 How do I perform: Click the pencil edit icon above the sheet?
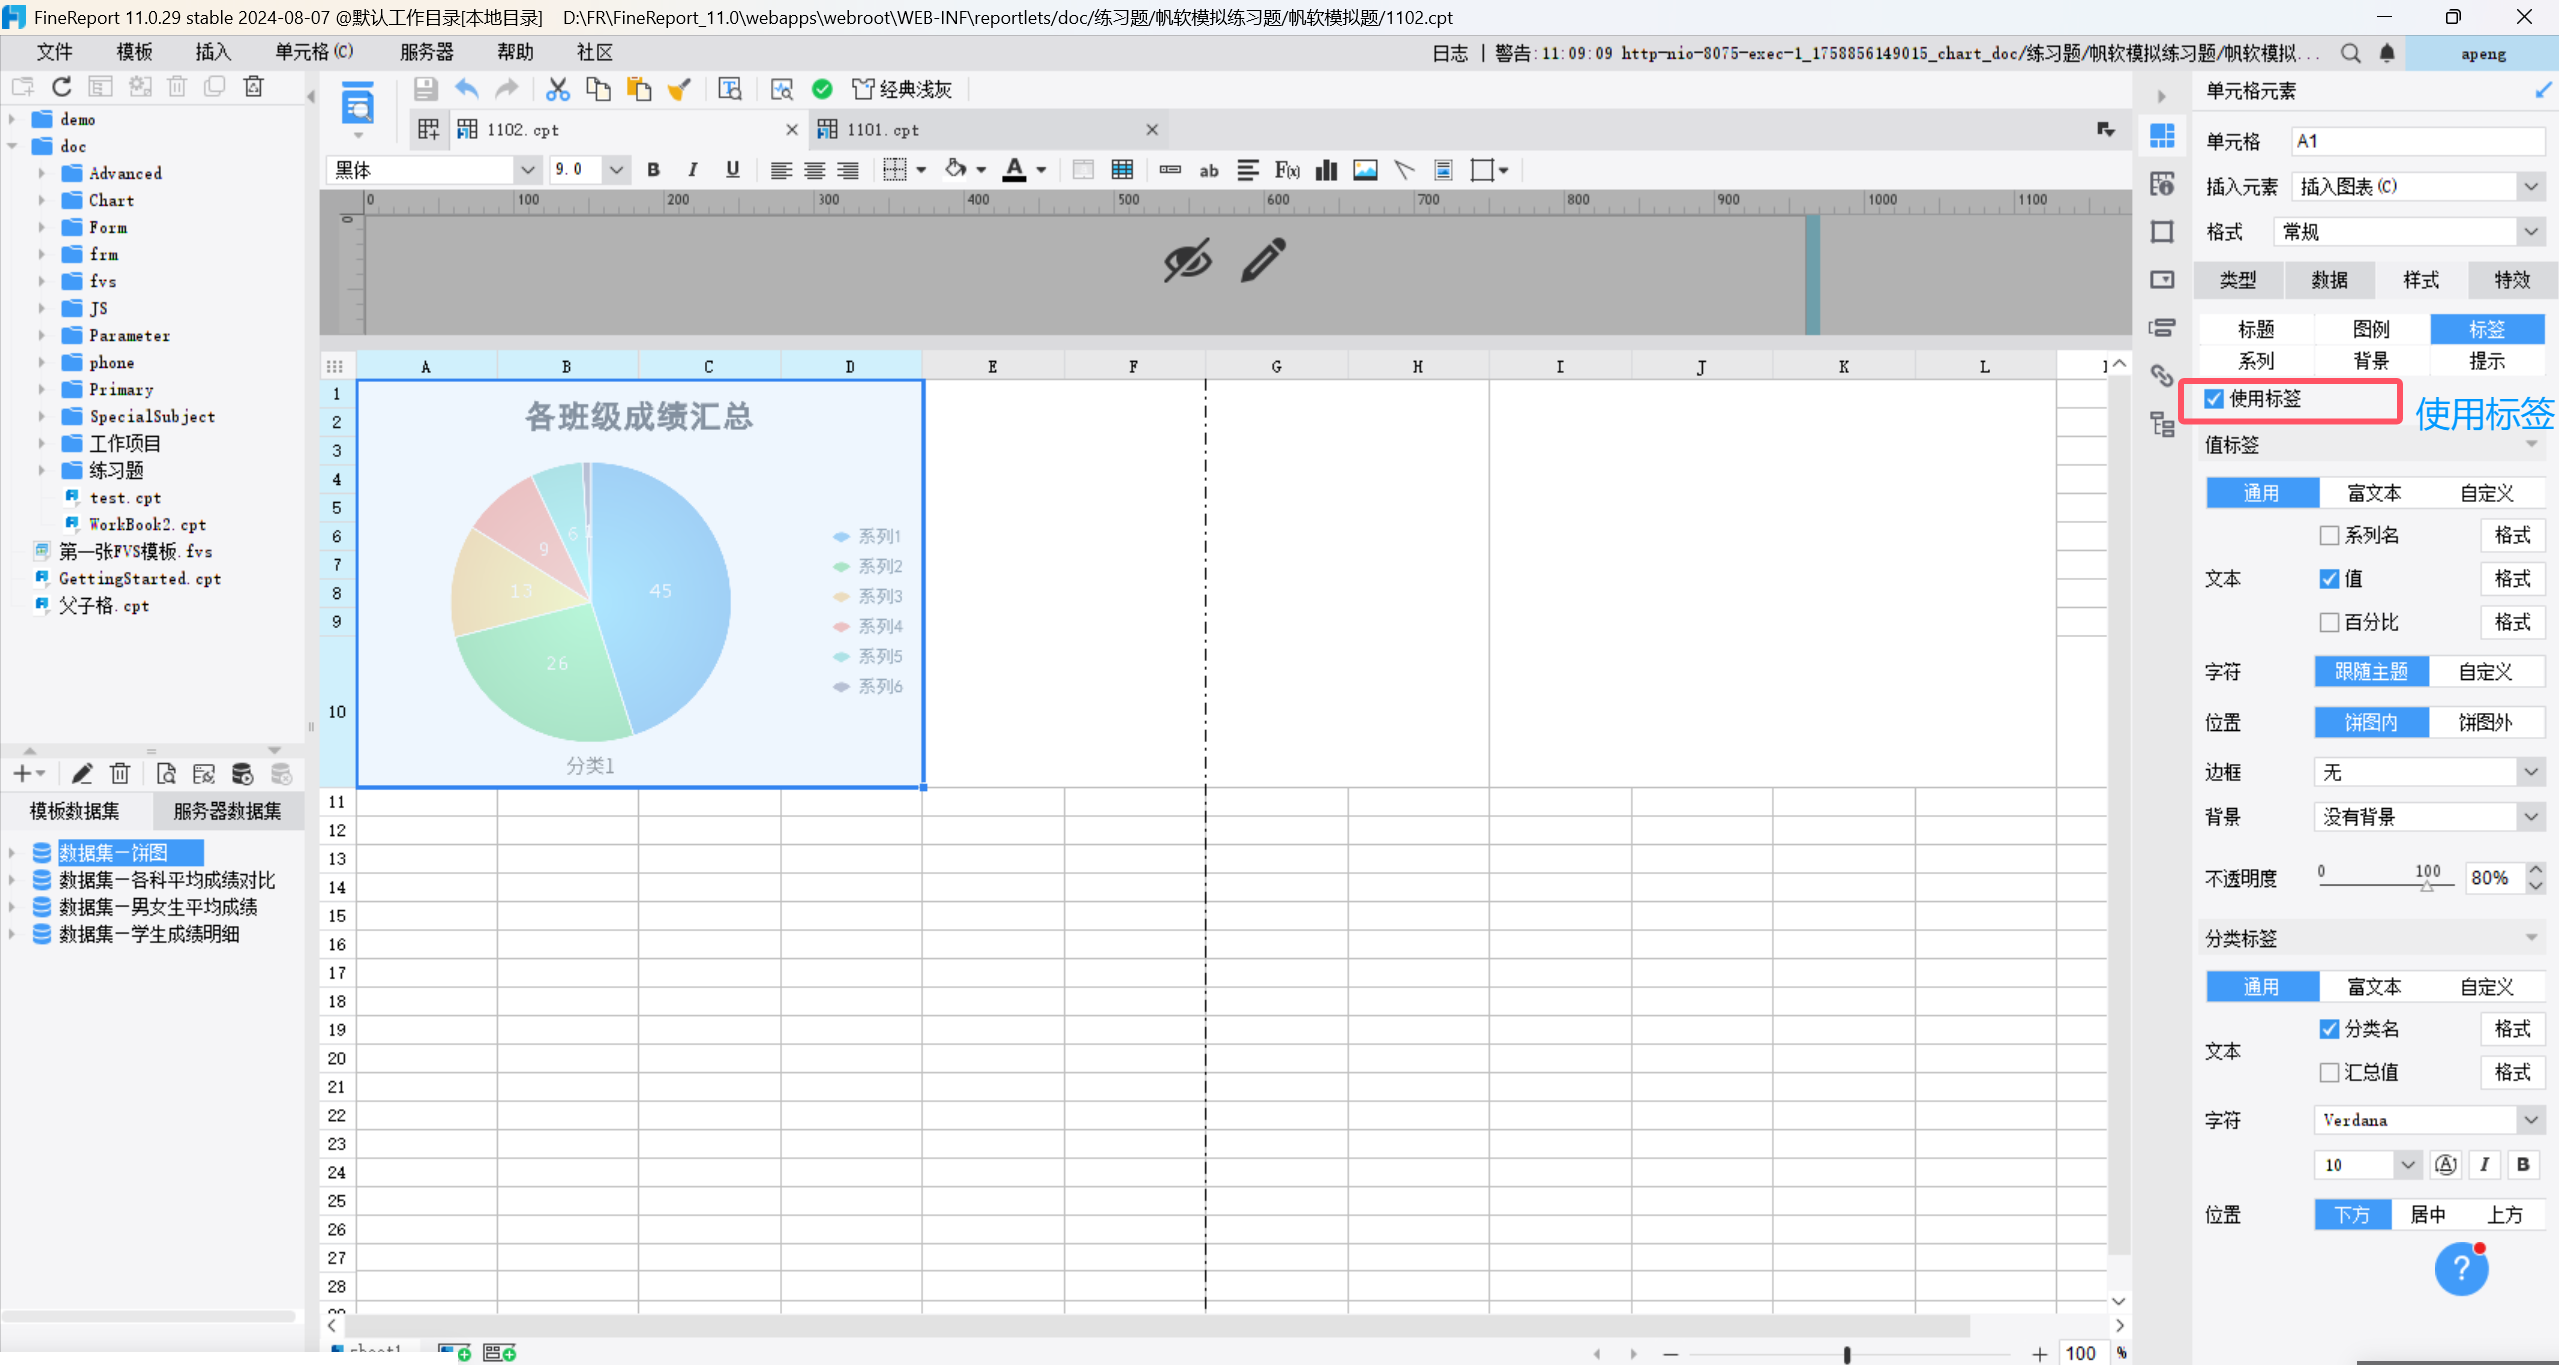coord(1263,261)
